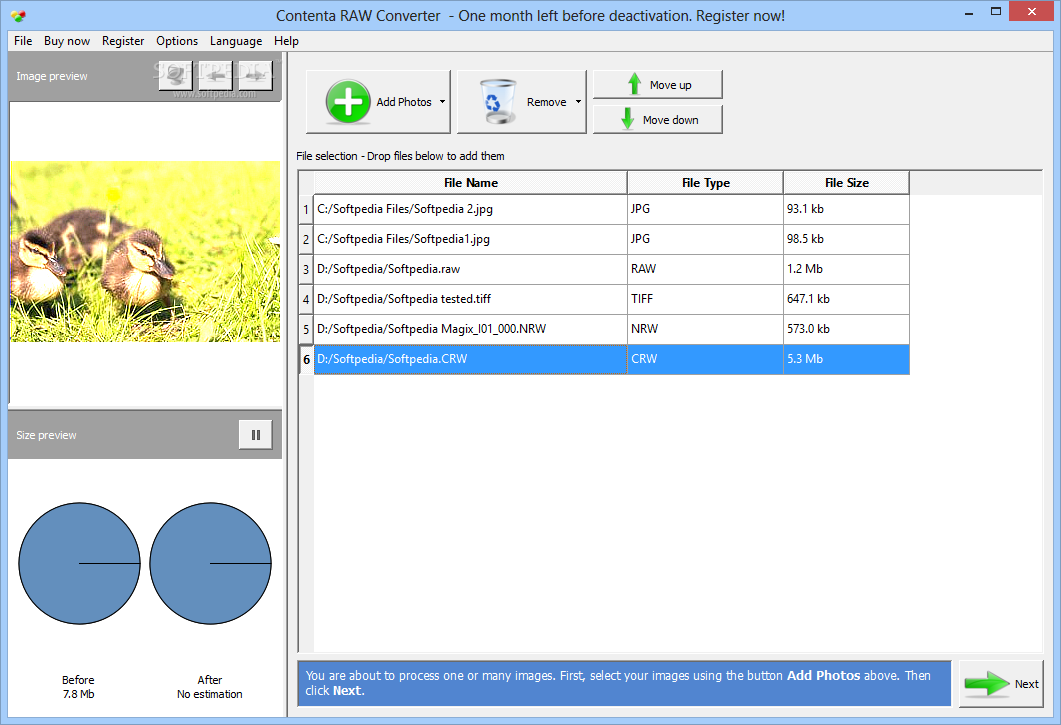Open the Help menu
Image resolution: width=1061 pixels, height=725 pixels.
click(x=286, y=41)
